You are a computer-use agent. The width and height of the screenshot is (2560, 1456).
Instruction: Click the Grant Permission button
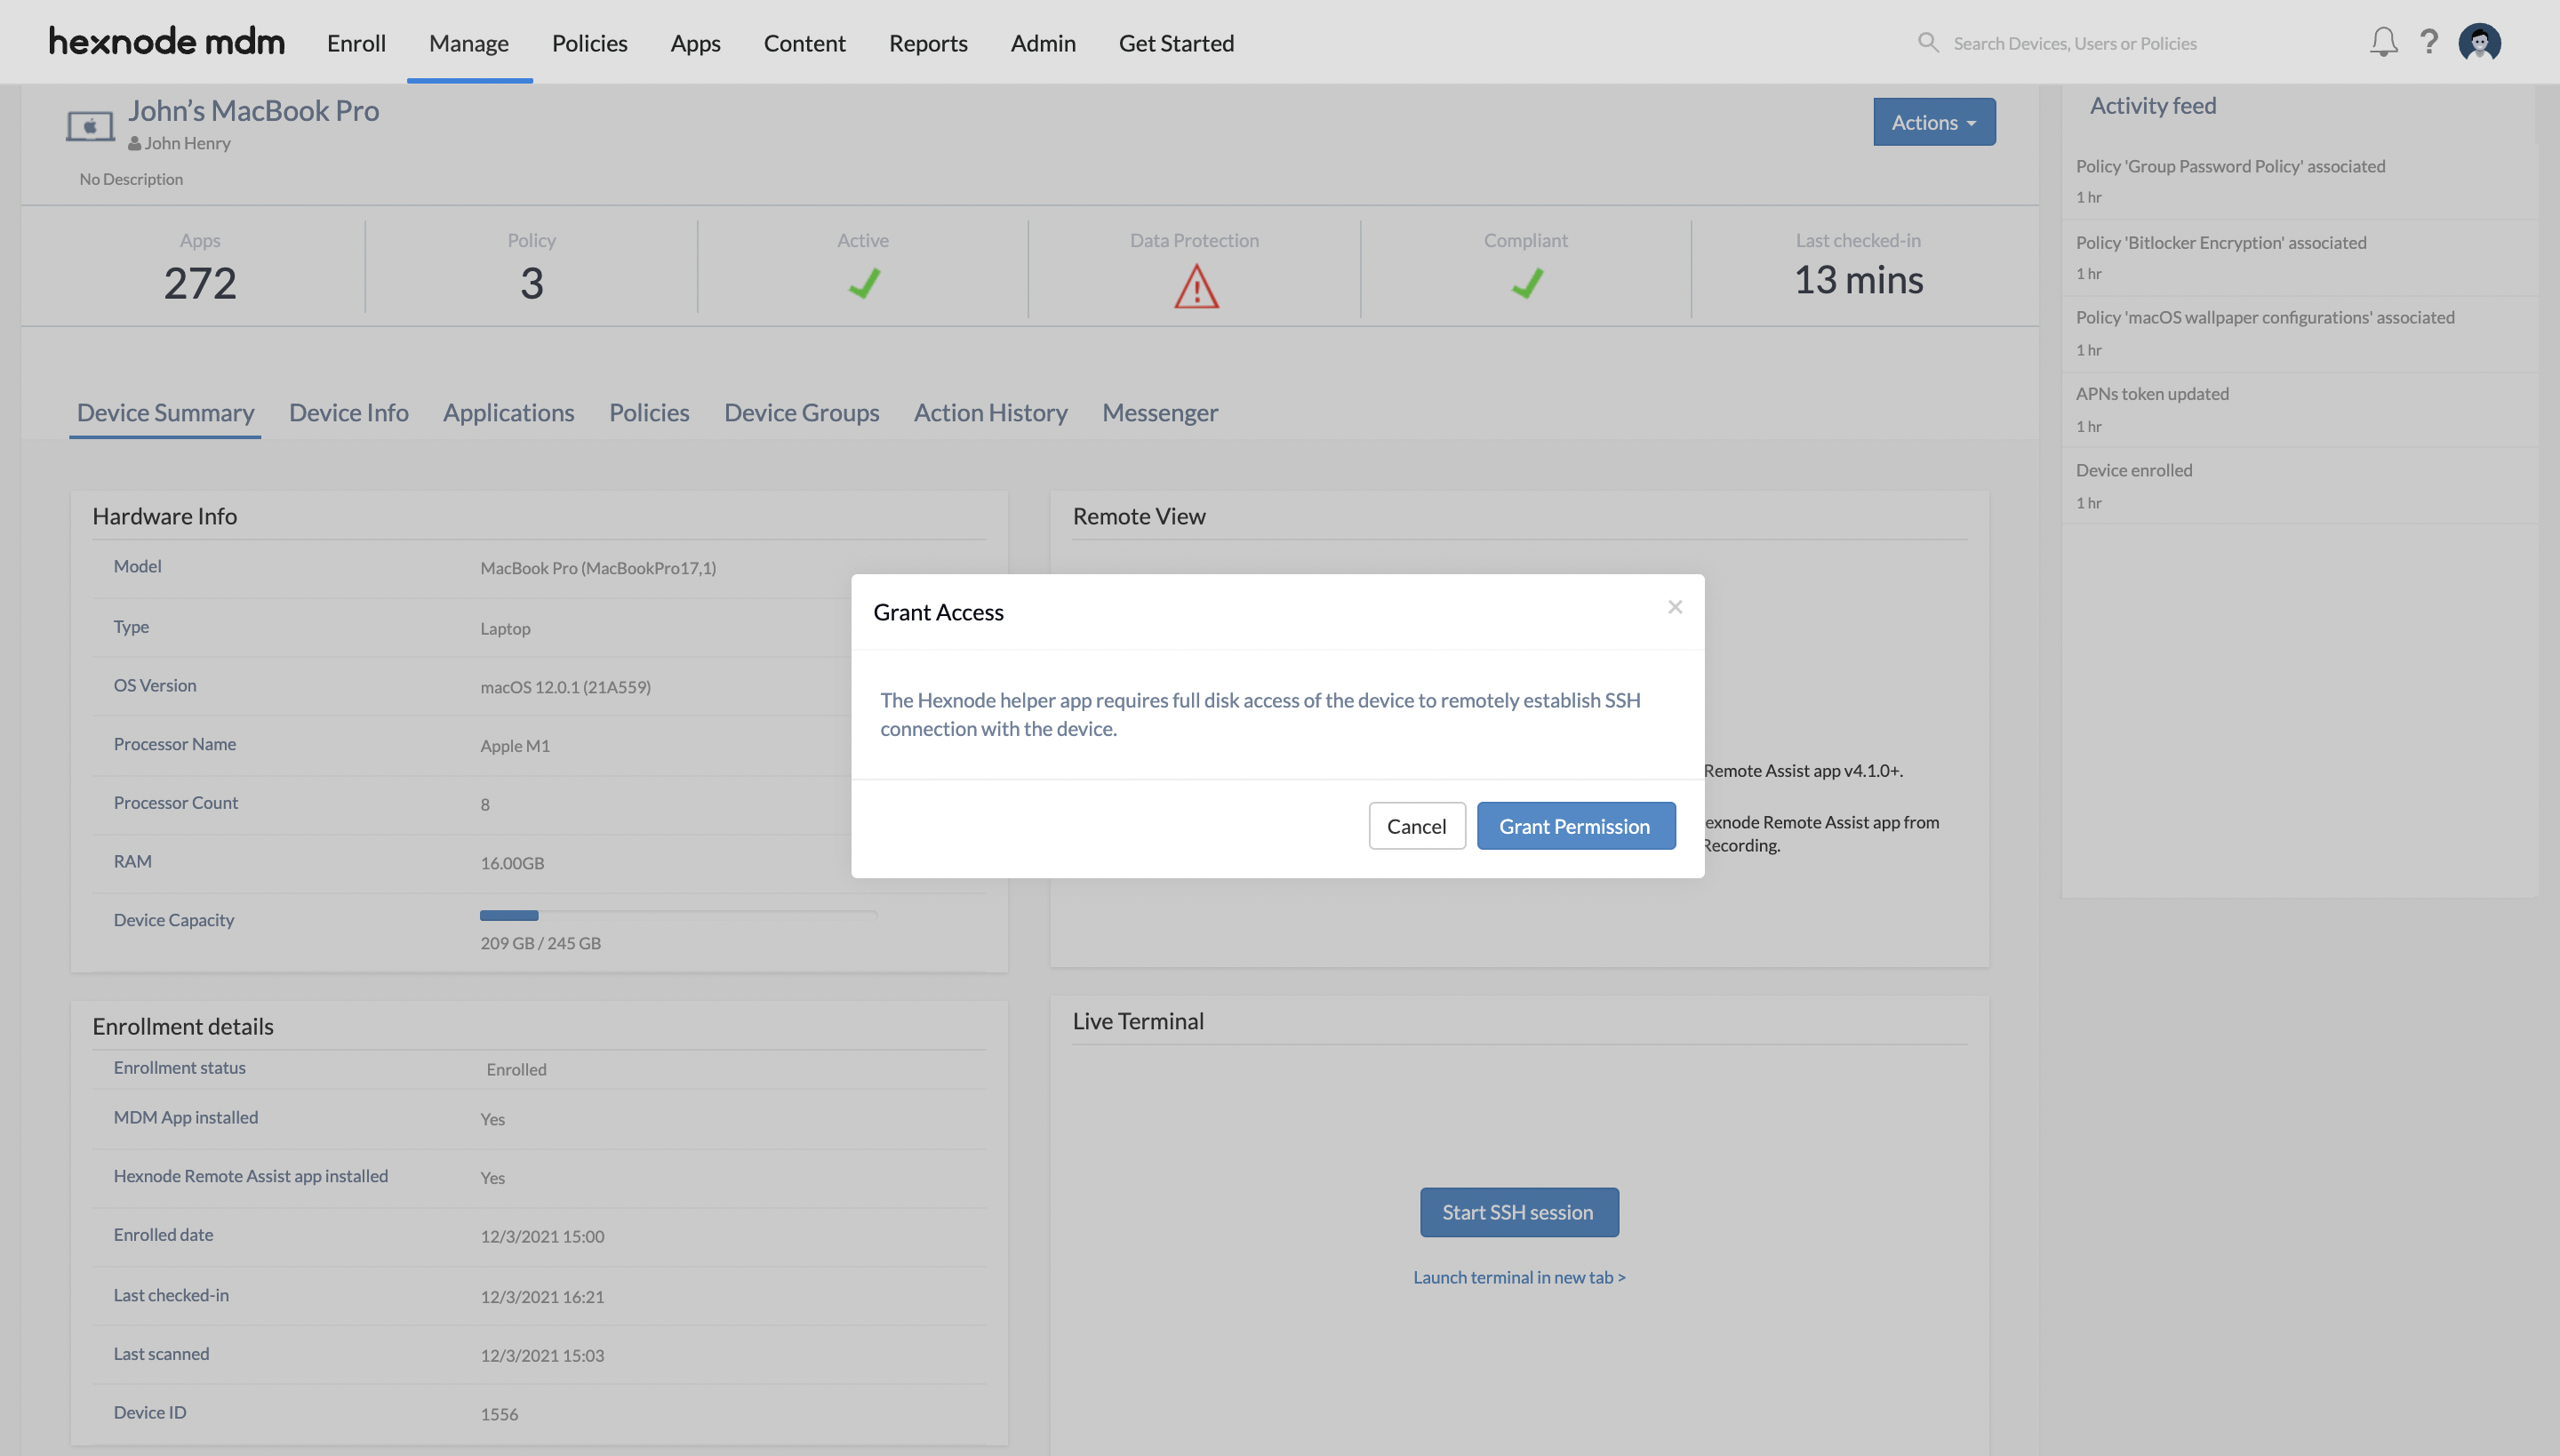click(1576, 826)
